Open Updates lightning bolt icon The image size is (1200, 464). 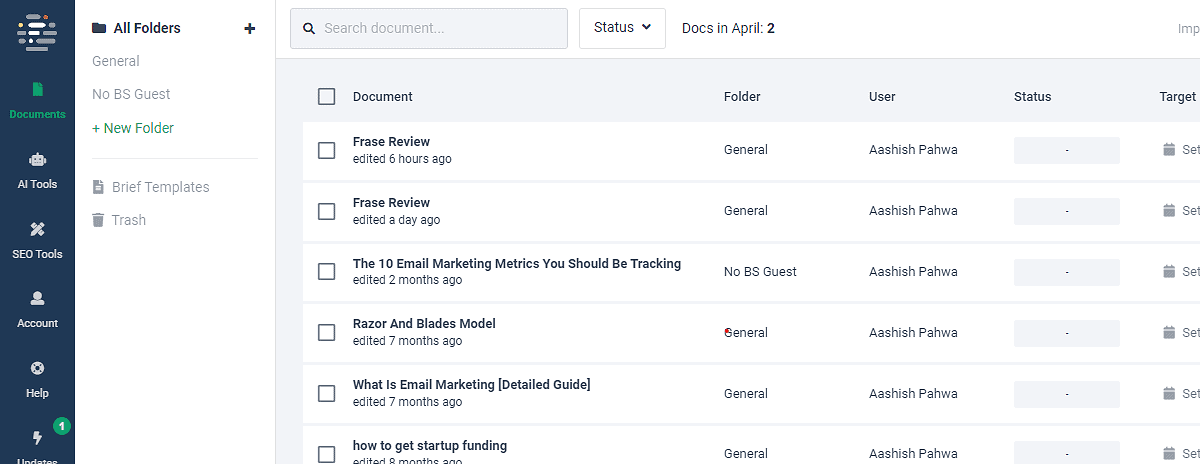[x=37, y=438]
